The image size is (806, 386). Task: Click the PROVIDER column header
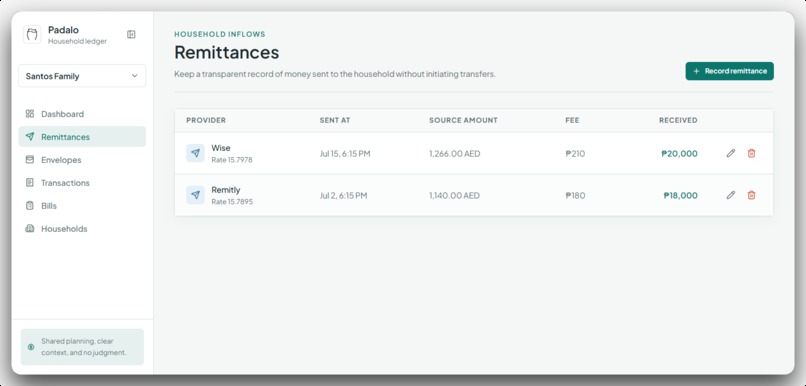click(206, 120)
